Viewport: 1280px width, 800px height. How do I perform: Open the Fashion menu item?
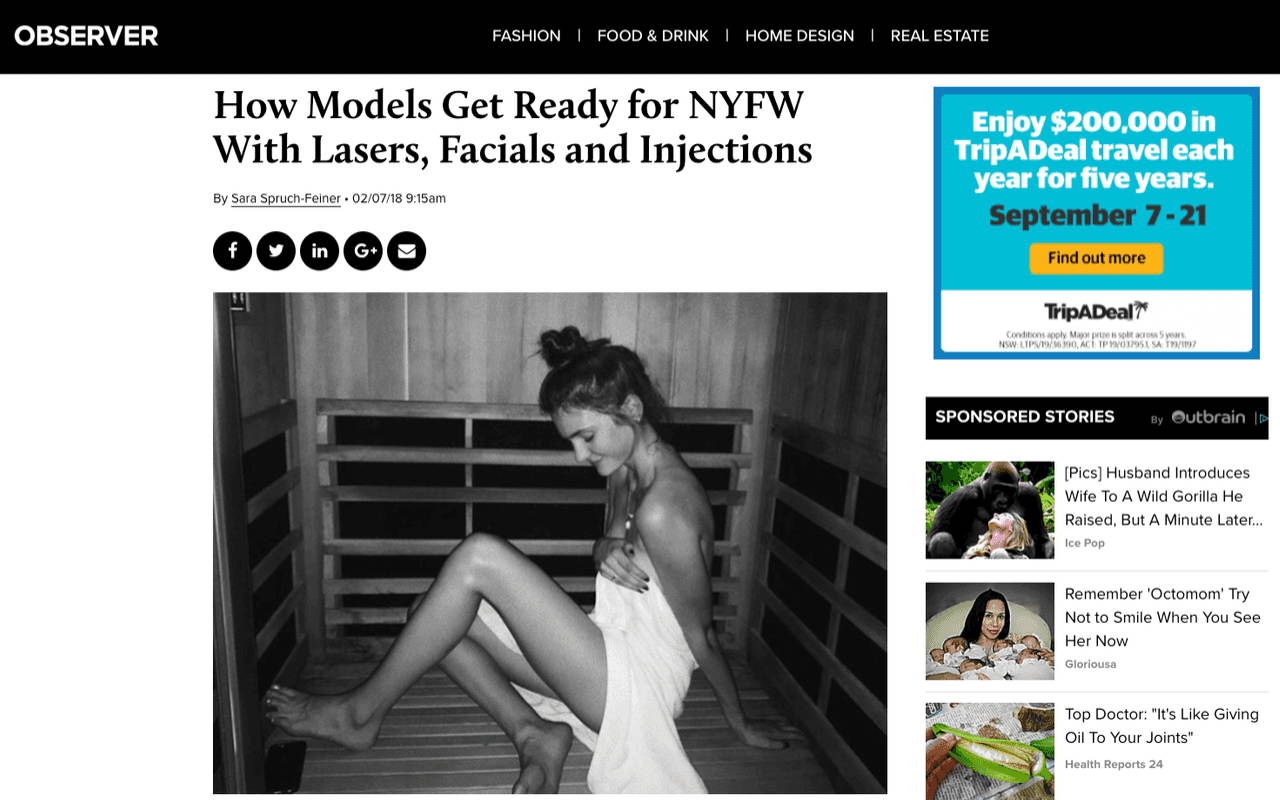point(526,36)
